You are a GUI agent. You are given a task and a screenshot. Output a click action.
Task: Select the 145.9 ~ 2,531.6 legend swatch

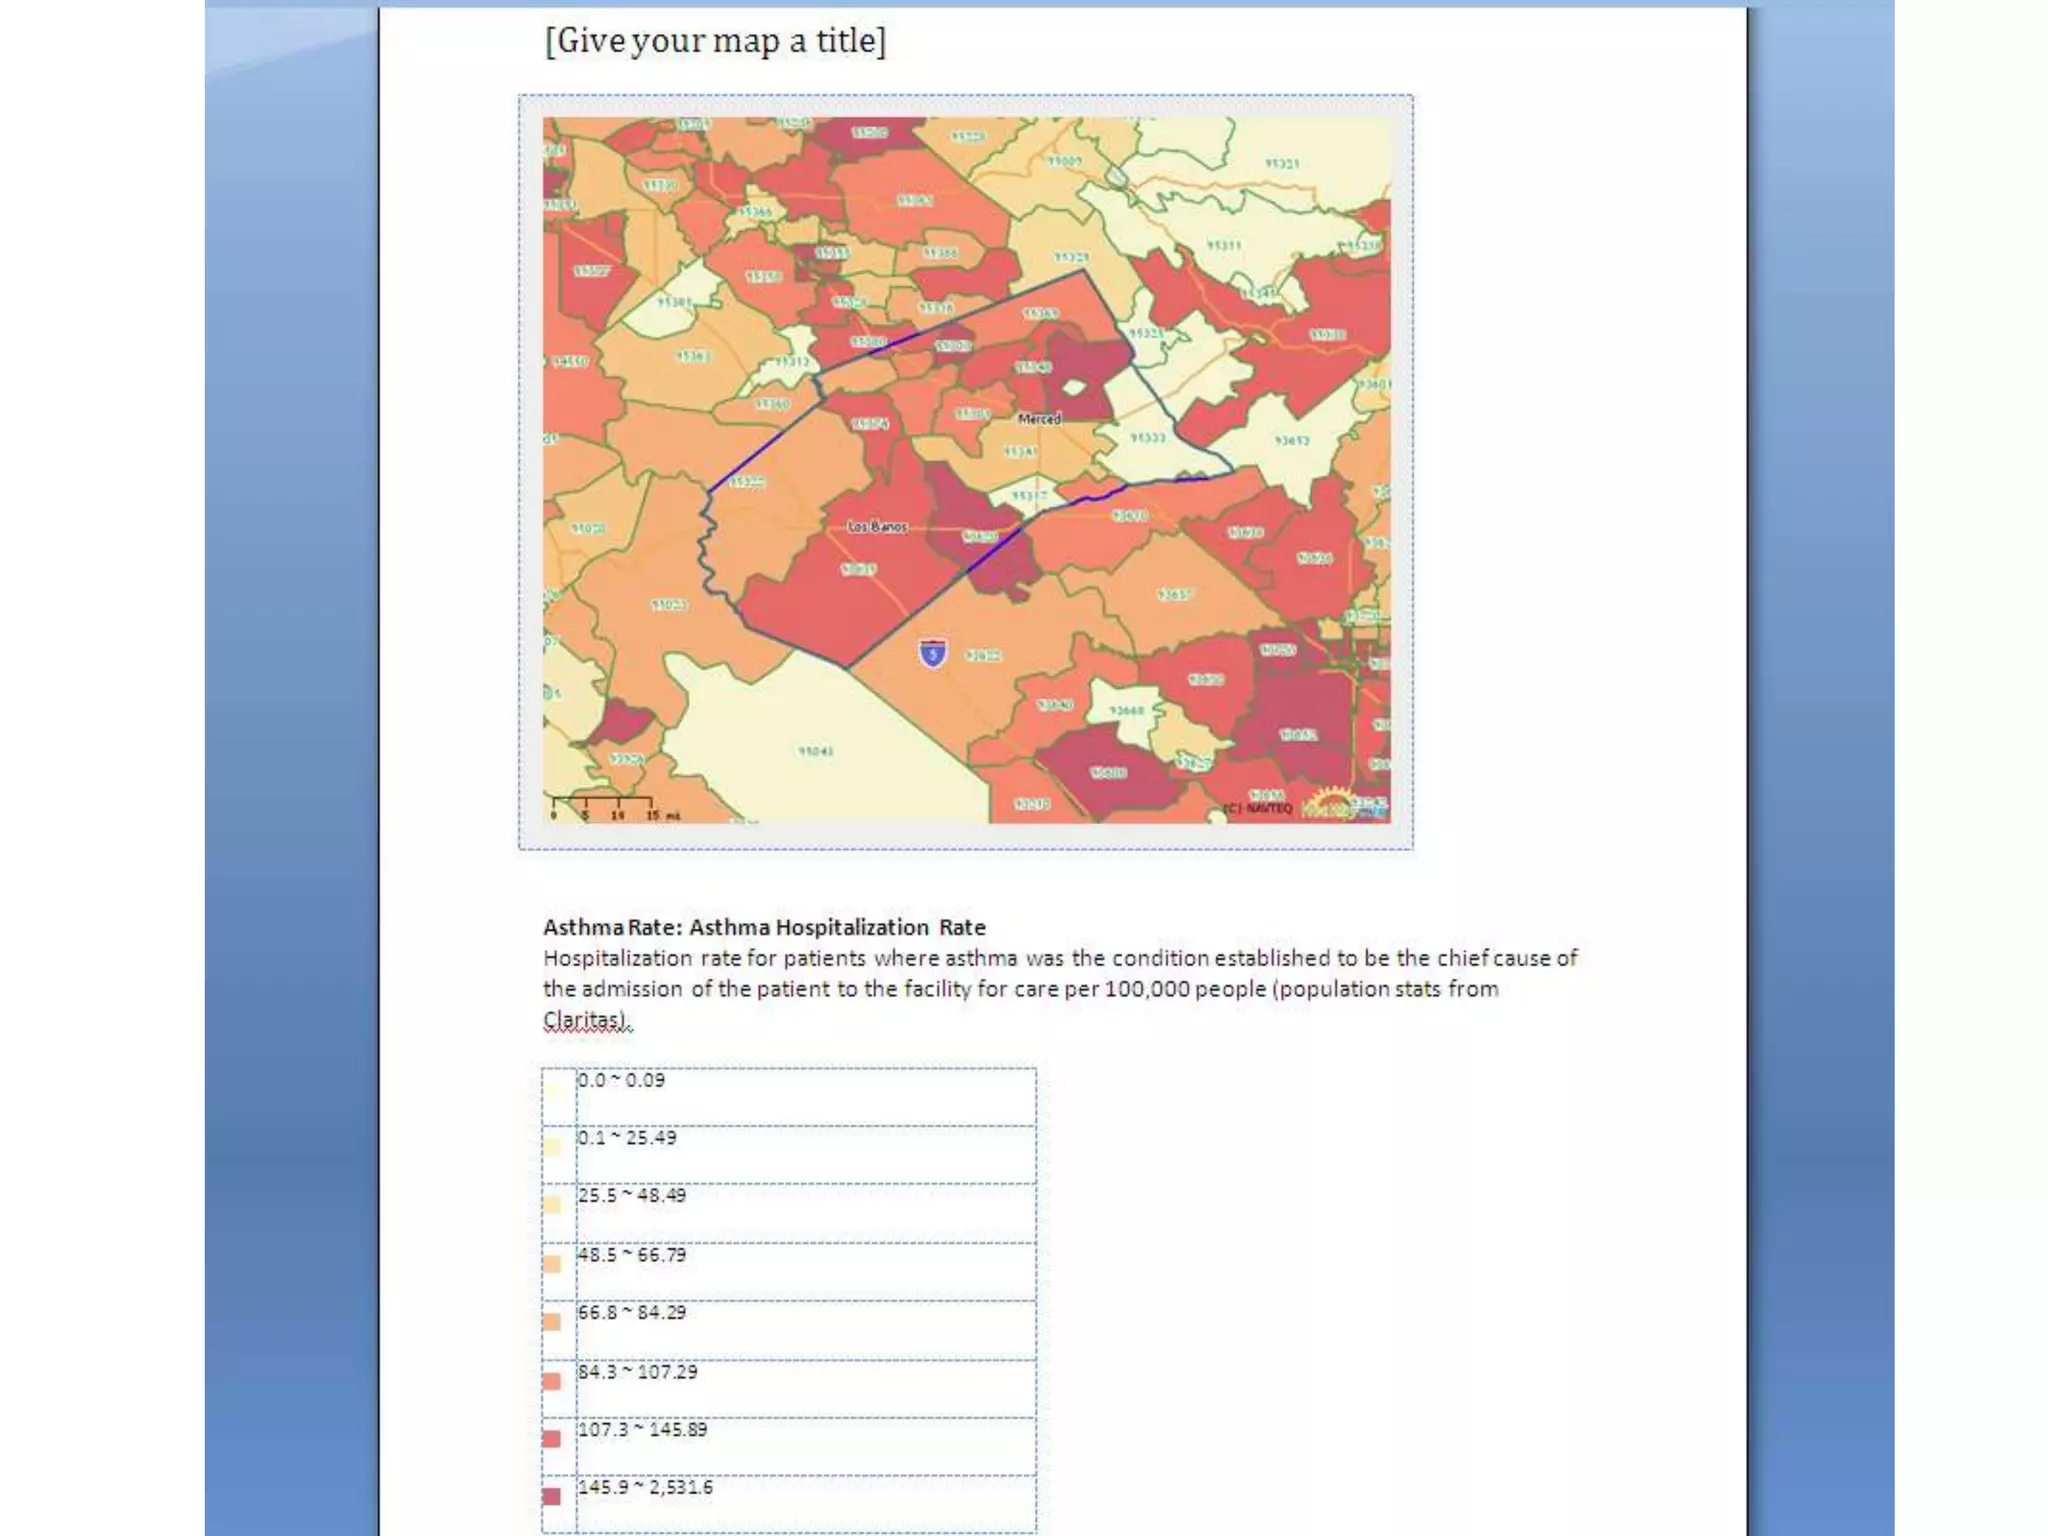pyautogui.click(x=552, y=1497)
